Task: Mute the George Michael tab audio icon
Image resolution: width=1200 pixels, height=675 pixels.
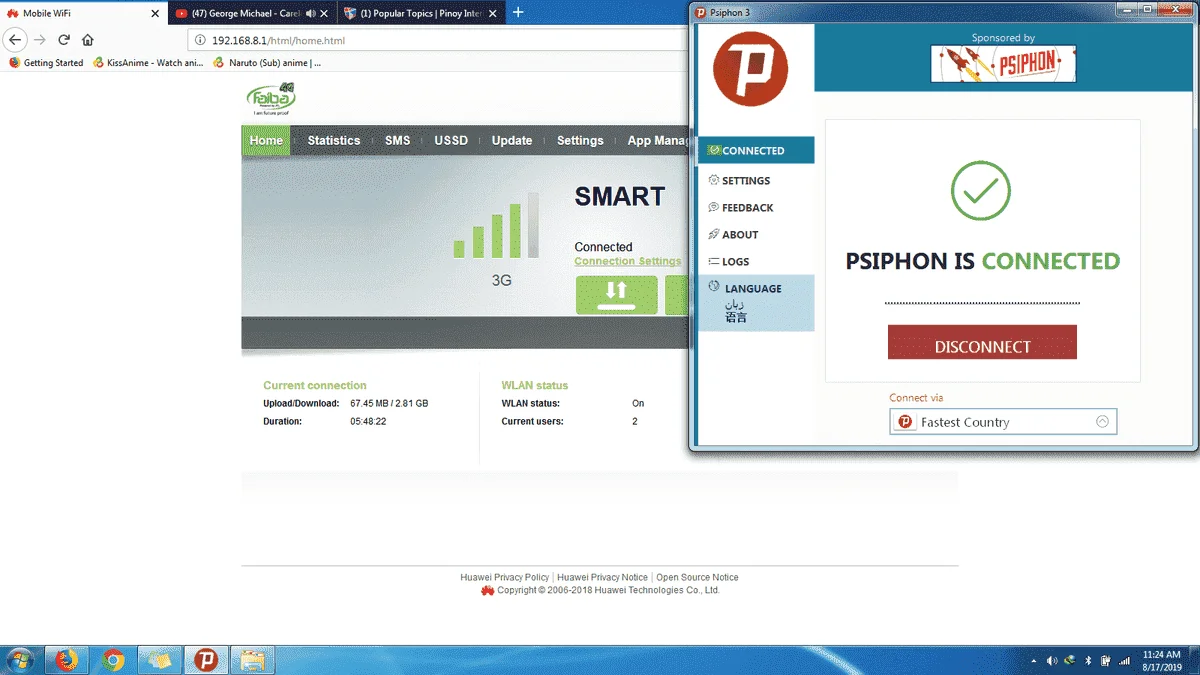Action: pyautogui.click(x=309, y=14)
